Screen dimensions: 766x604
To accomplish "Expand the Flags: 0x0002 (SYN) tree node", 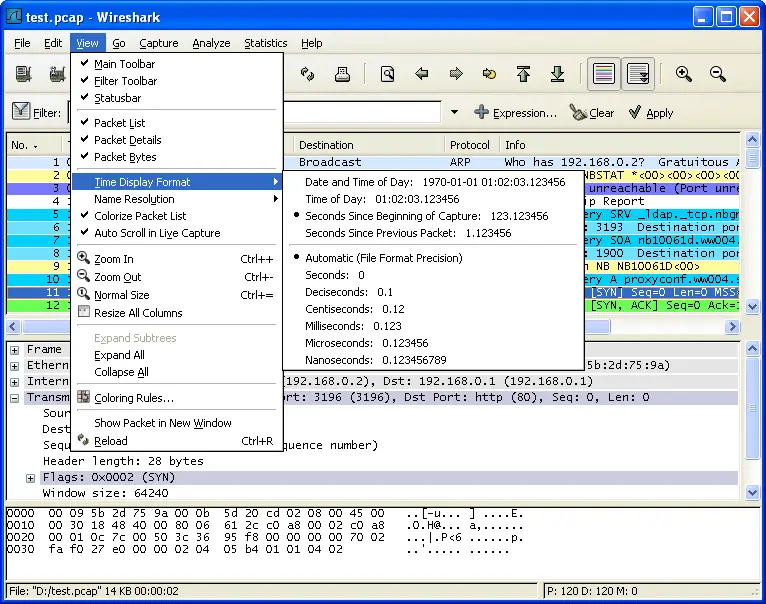I will tap(31, 478).
